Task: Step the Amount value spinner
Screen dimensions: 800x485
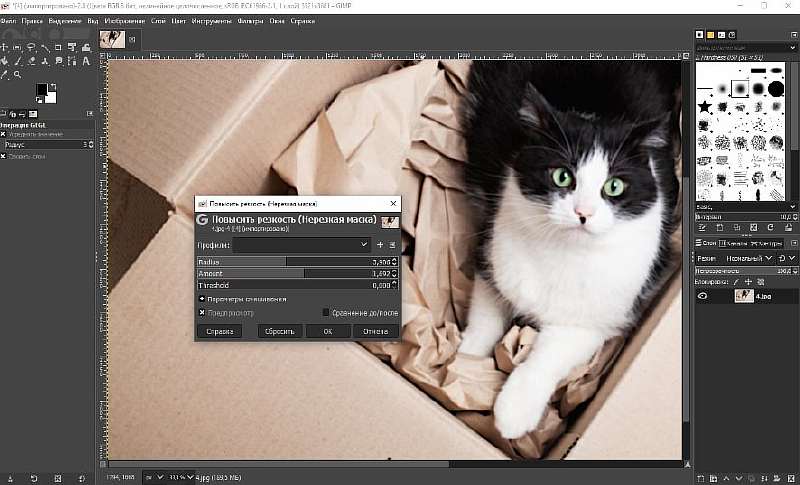Action: point(394,273)
